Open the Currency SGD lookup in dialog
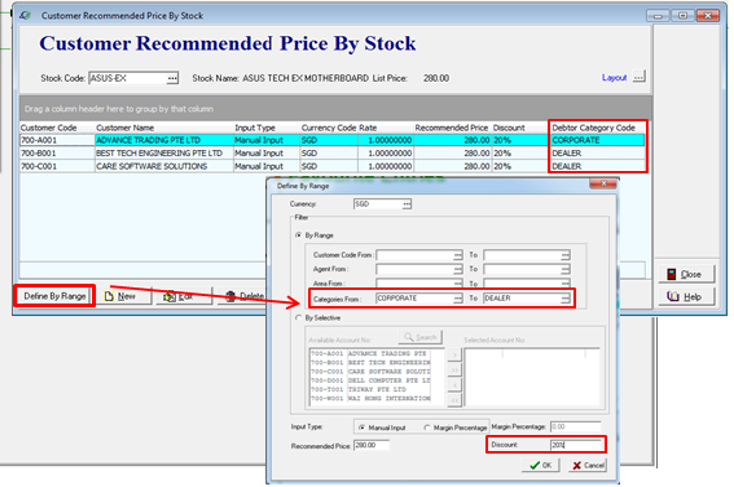 (x=407, y=204)
